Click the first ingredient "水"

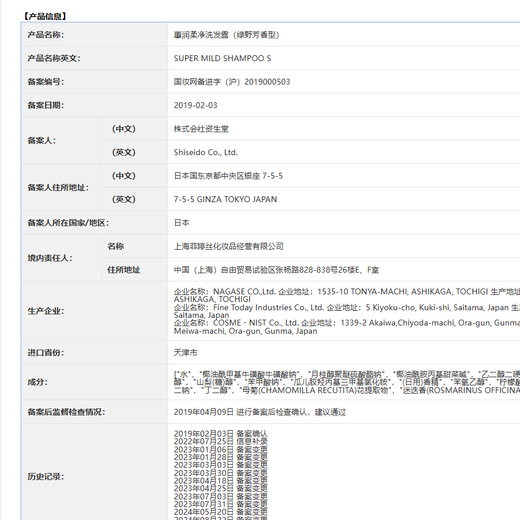pyautogui.click(x=184, y=374)
